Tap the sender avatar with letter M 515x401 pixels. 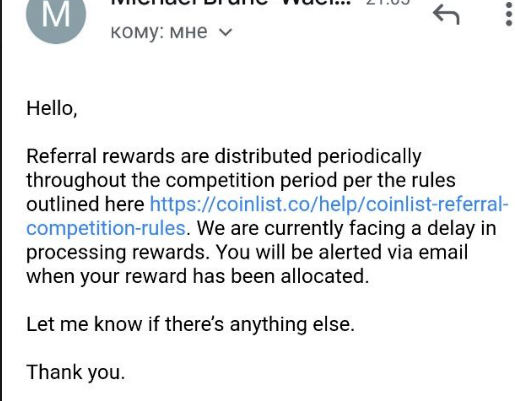point(56,14)
